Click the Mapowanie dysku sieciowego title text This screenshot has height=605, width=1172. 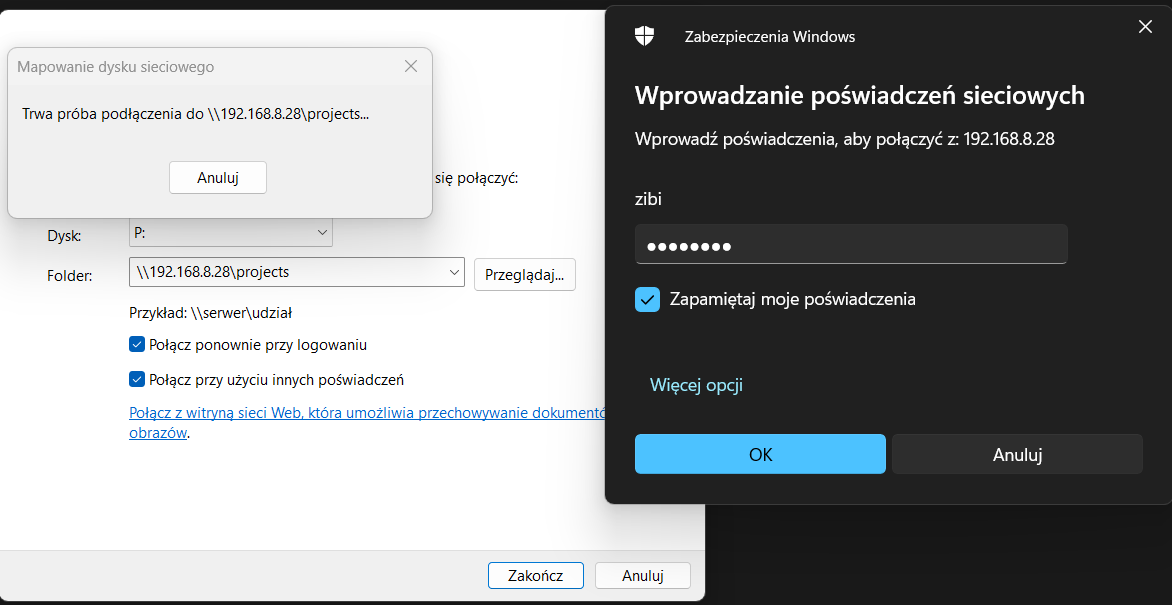click(x=116, y=67)
